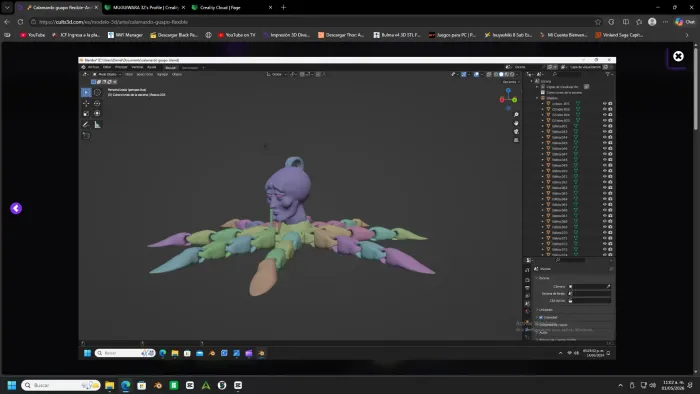Select the Annotate pencil tool in Blender

click(x=86, y=125)
